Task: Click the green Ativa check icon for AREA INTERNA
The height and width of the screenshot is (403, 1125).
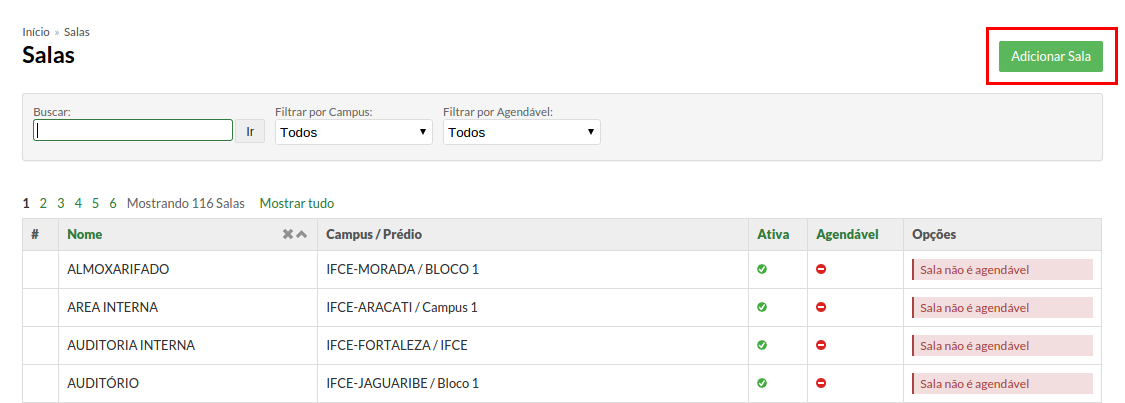Action: pyautogui.click(x=762, y=307)
